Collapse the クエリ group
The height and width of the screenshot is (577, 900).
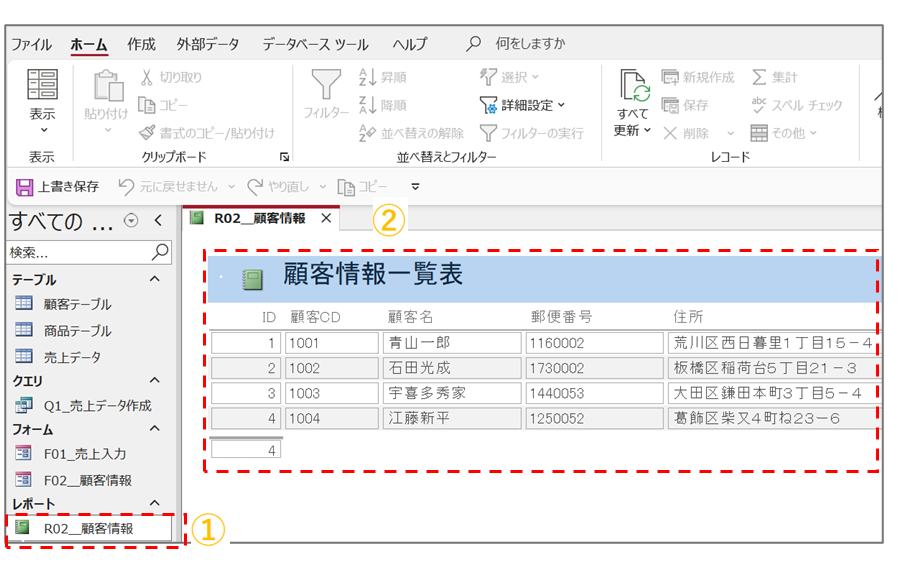point(154,380)
